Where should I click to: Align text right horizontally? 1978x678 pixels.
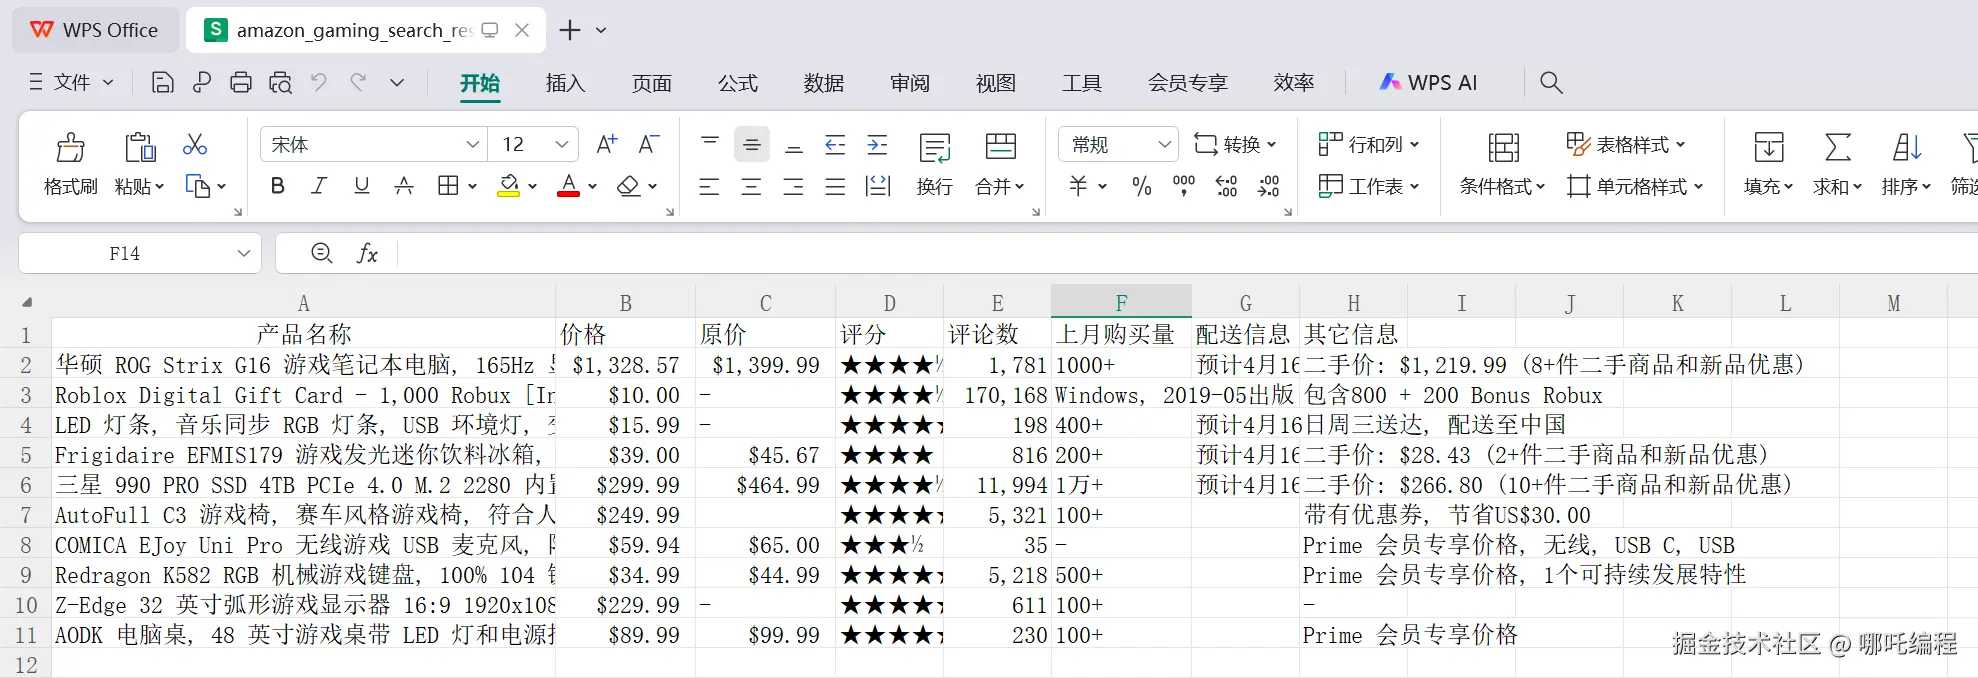pyautogui.click(x=793, y=186)
